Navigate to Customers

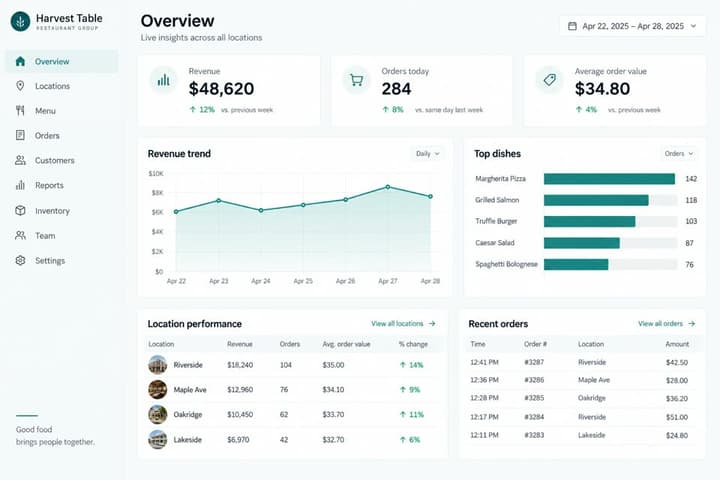click(x=62, y=160)
